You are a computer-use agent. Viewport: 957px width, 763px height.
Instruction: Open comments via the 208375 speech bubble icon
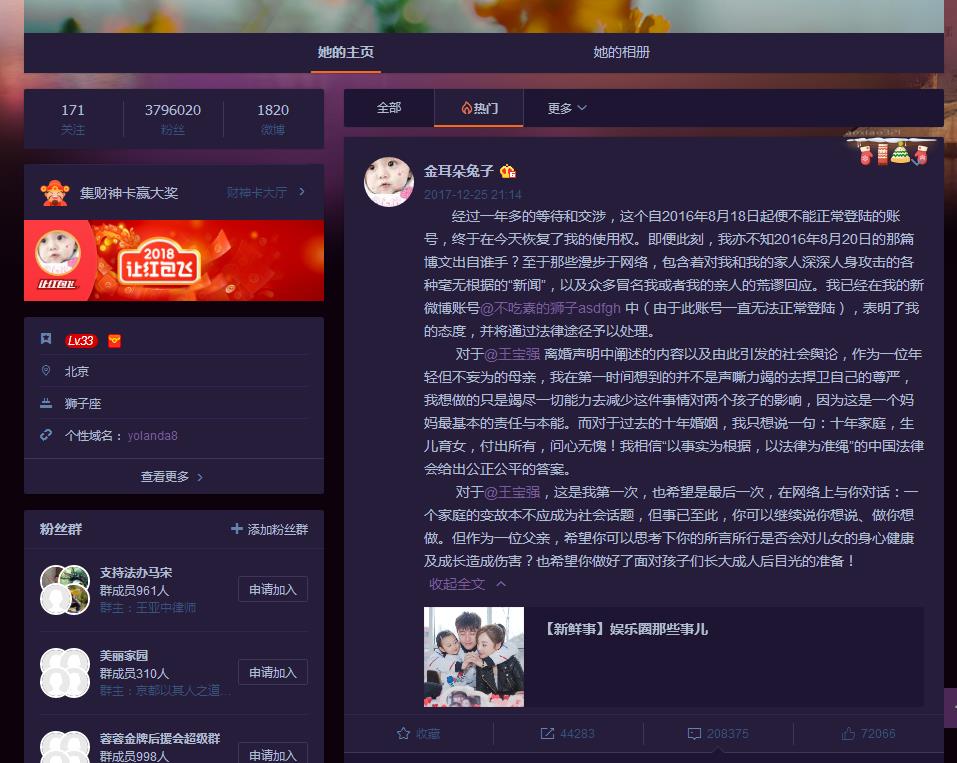click(694, 733)
